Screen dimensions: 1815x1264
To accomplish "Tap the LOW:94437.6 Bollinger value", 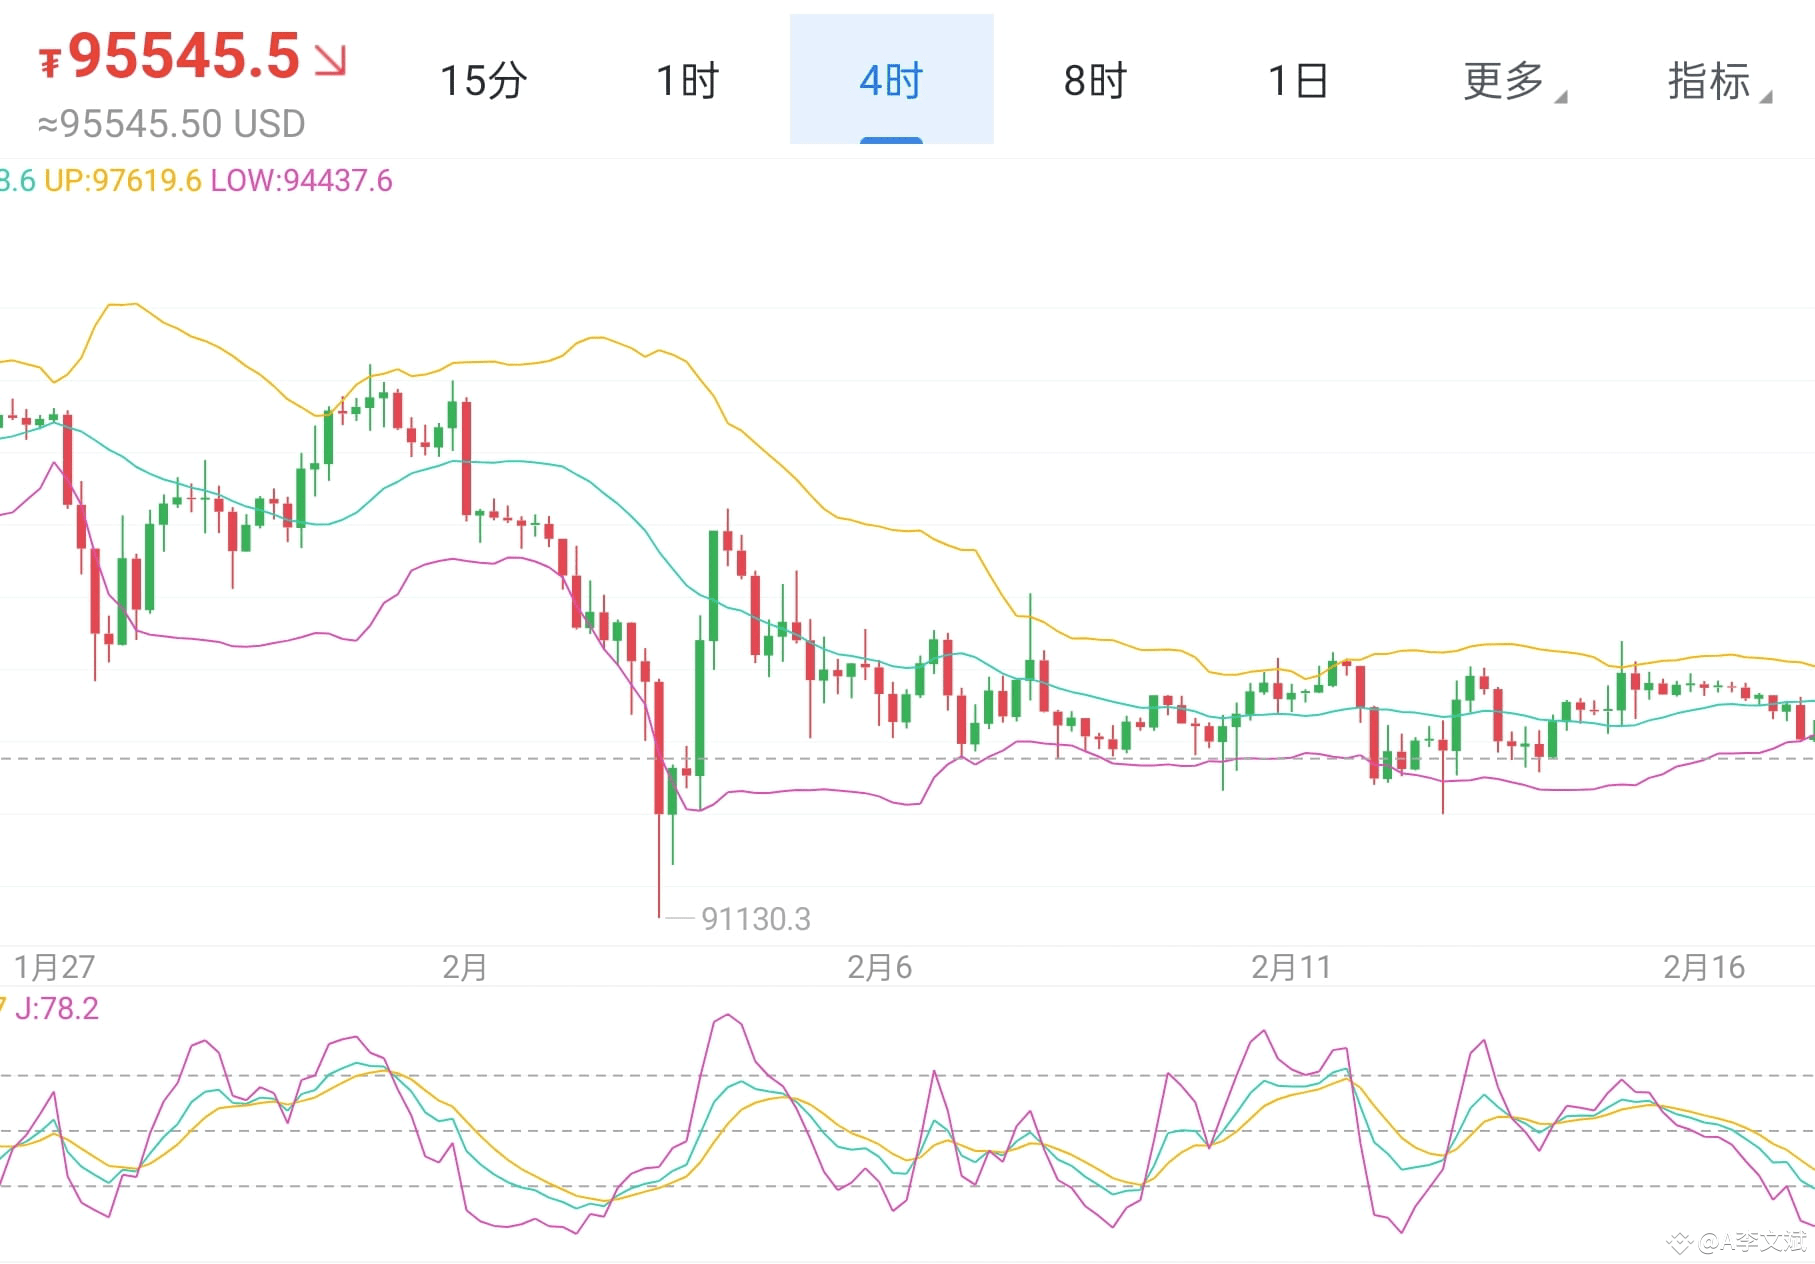I will tap(301, 181).
